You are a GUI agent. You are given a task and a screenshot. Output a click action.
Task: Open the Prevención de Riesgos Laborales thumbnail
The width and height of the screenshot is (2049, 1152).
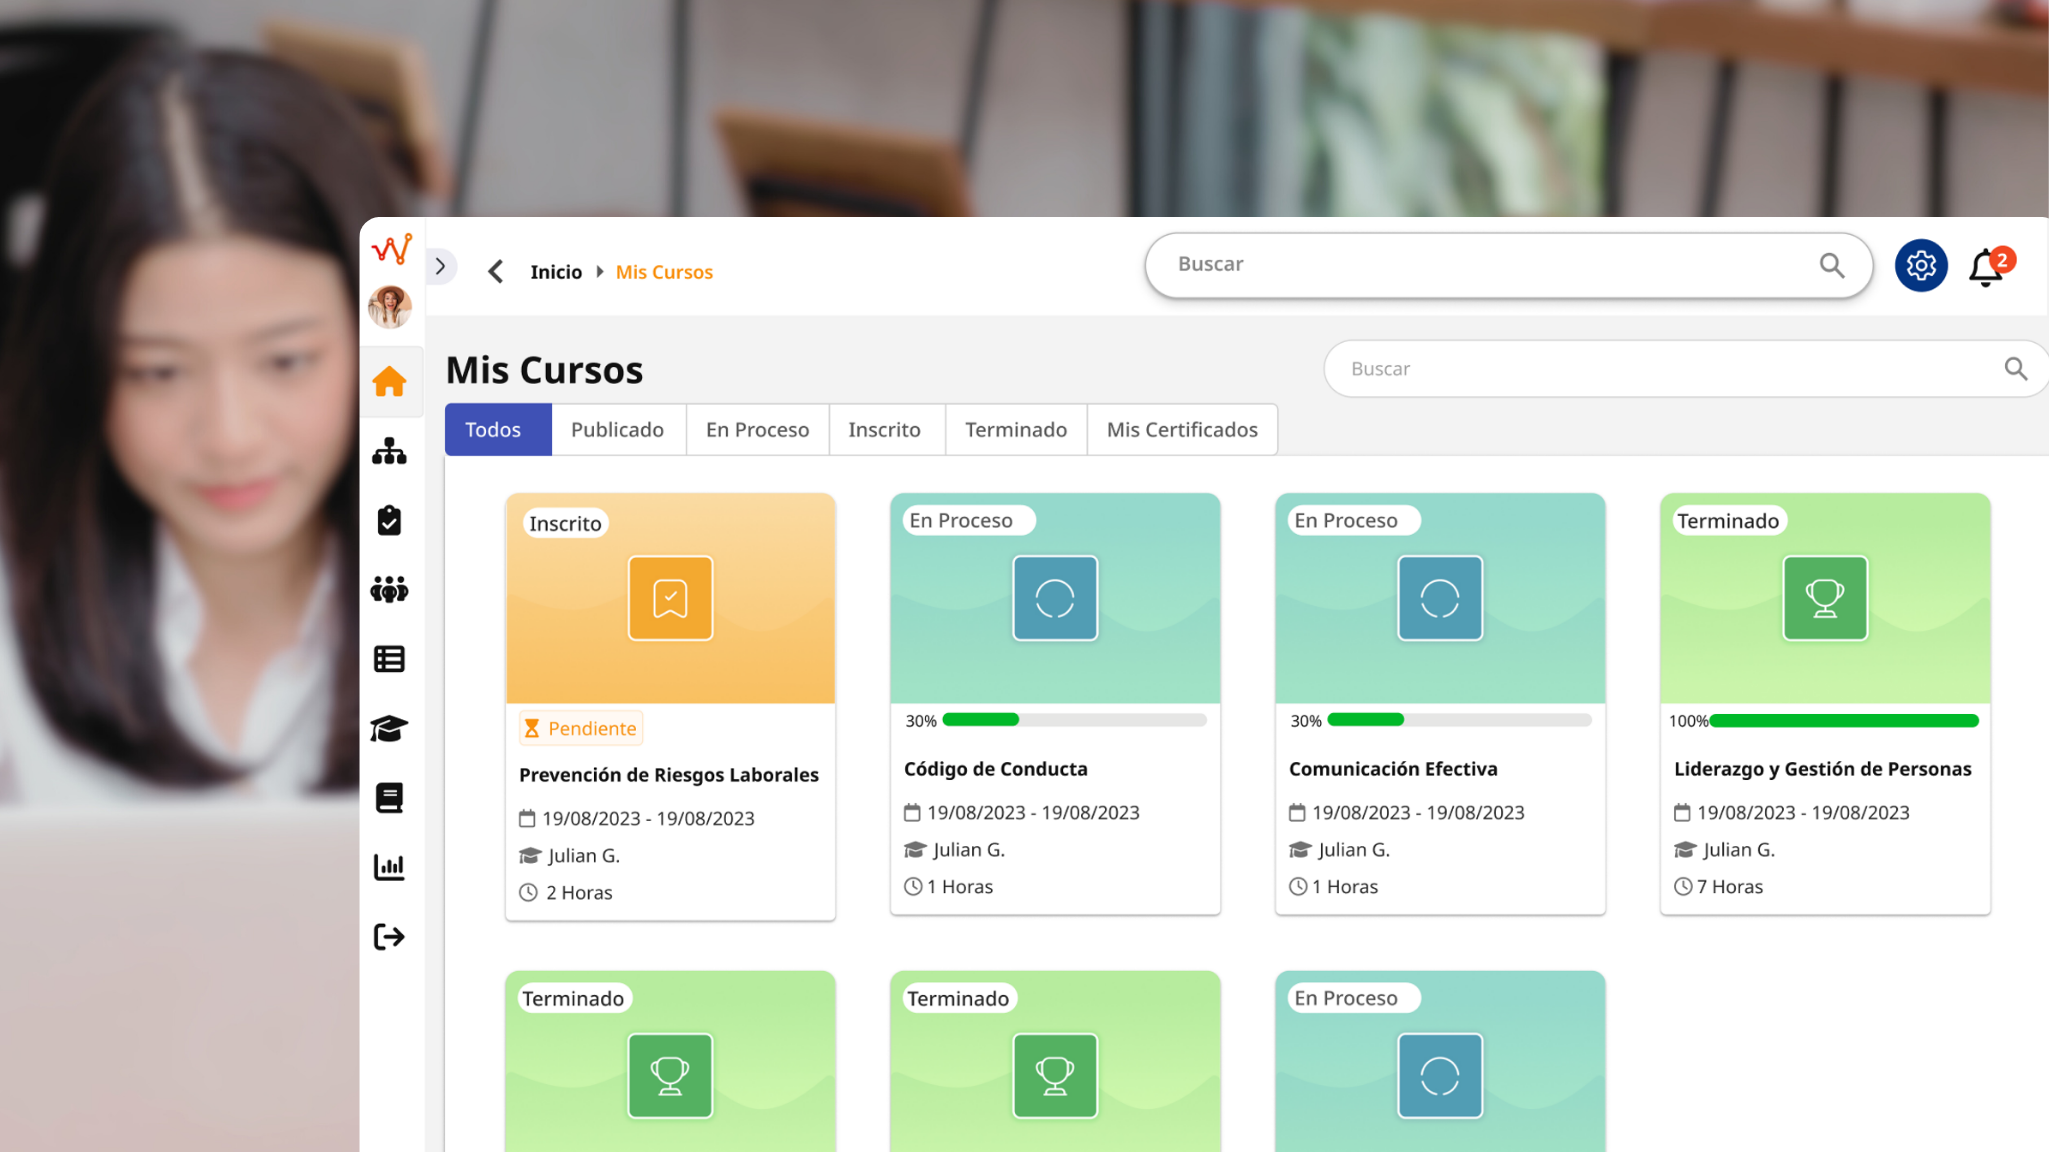tap(670, 598)
